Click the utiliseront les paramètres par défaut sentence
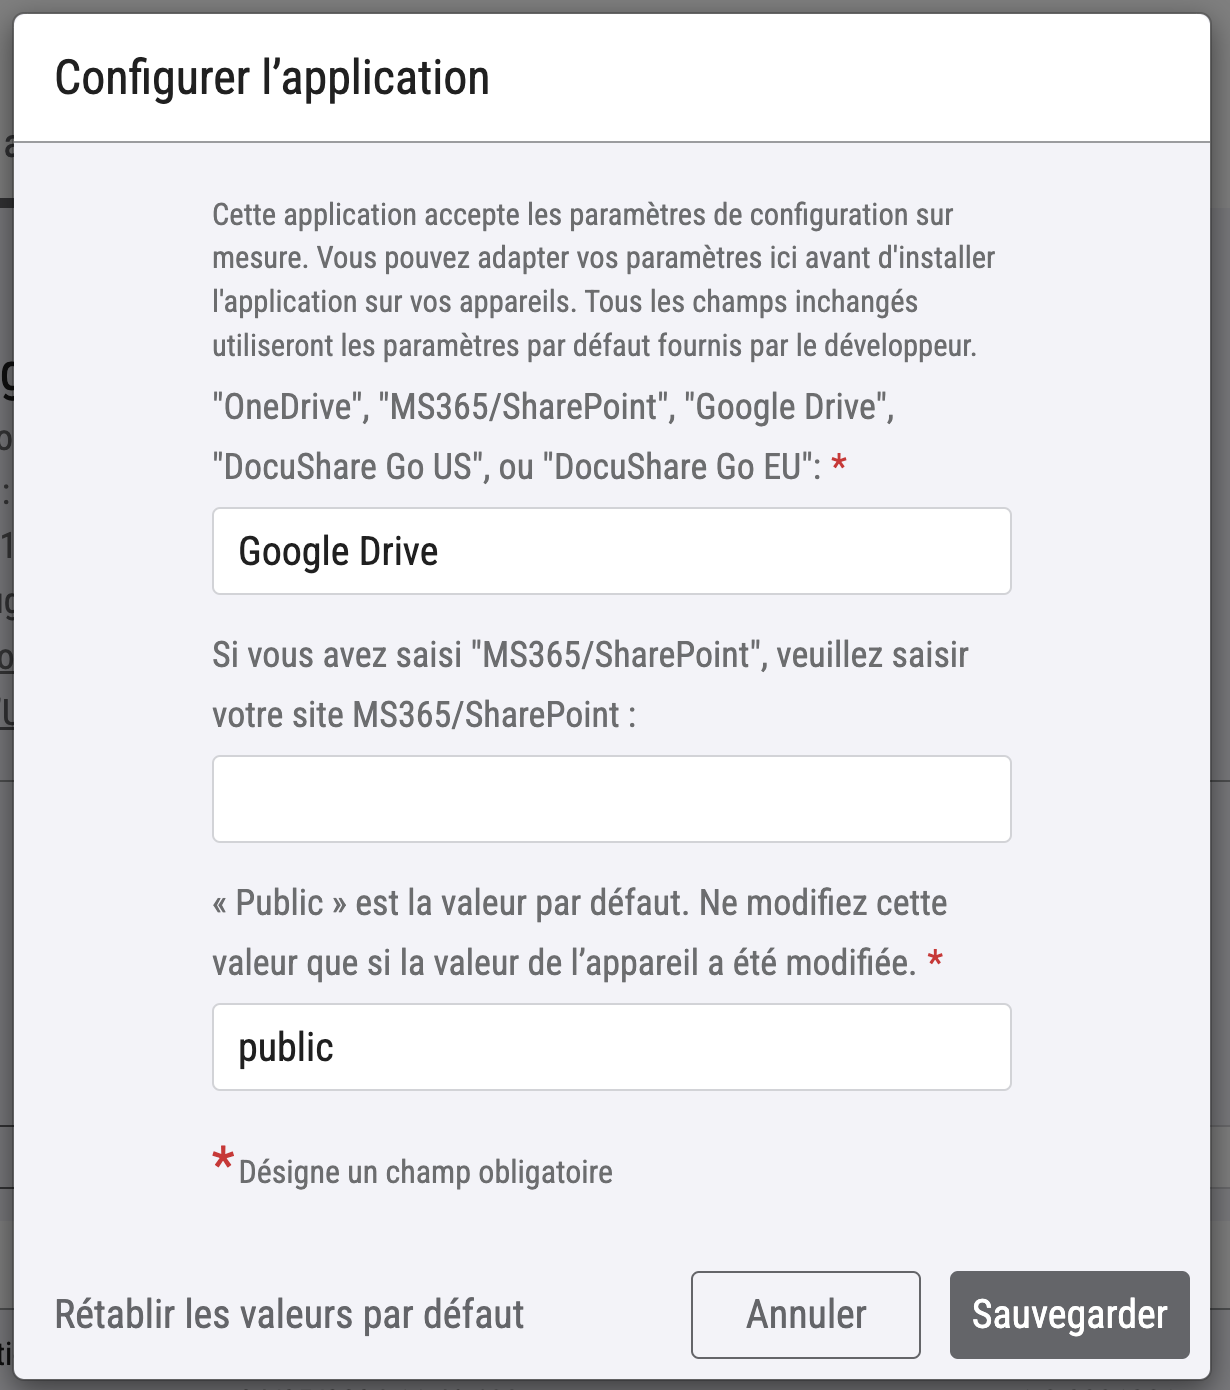The image size is (1230, 1390). (x=594, y=346)
